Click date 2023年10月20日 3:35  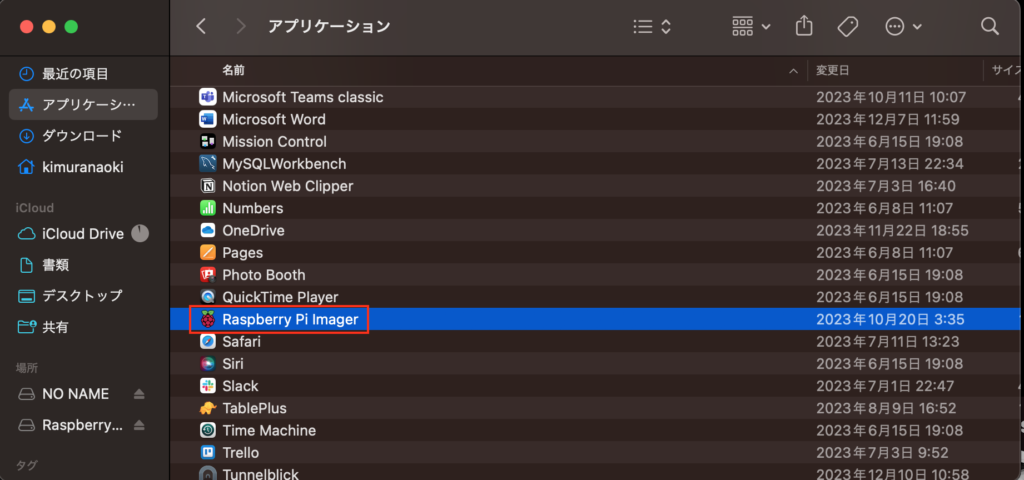click(x=891, y=319)
